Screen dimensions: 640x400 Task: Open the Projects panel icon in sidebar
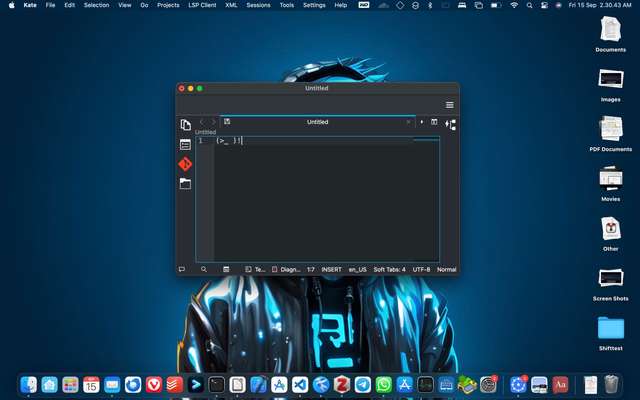pos(185,144)
